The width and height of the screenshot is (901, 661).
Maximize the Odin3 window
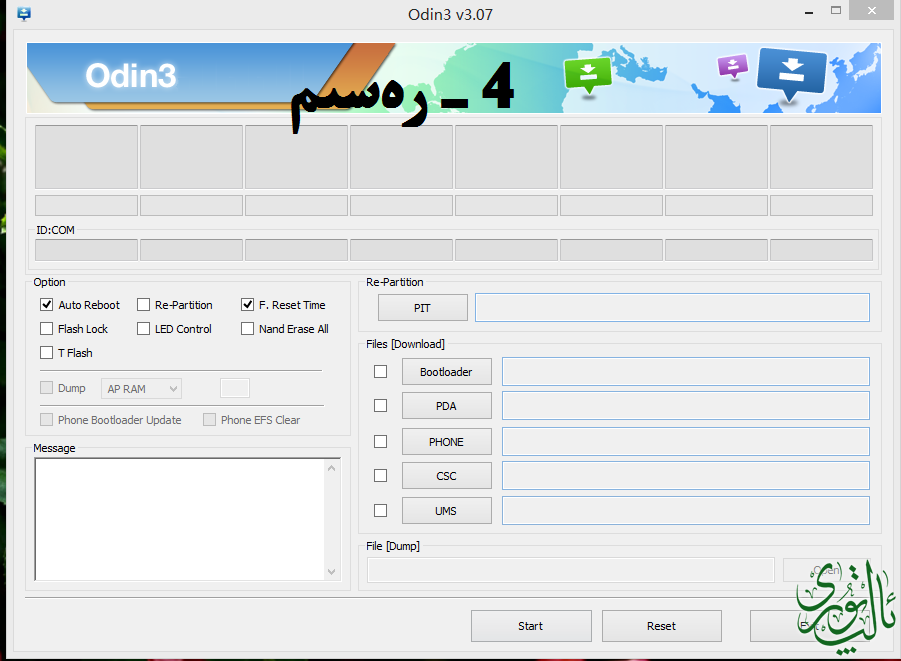point(836,10)
